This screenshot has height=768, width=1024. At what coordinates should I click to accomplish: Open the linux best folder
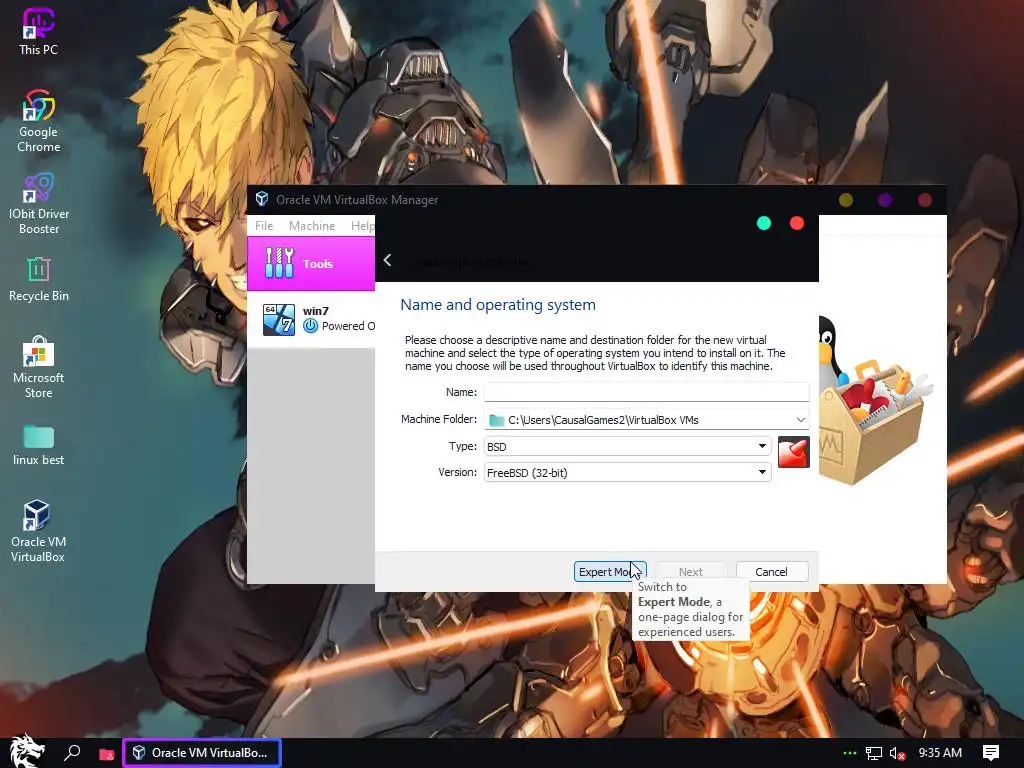(38, 444)
